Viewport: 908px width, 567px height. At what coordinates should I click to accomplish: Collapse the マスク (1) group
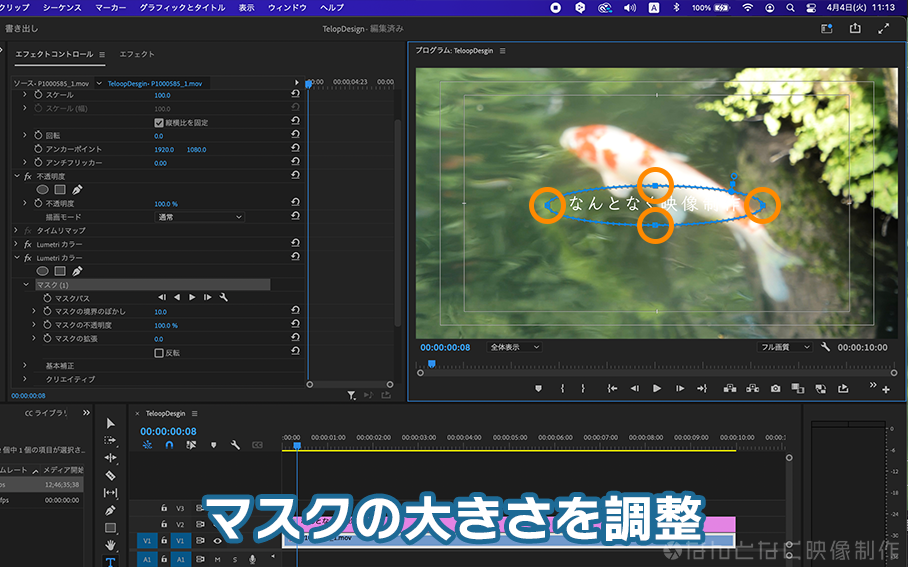pos(26,284)
